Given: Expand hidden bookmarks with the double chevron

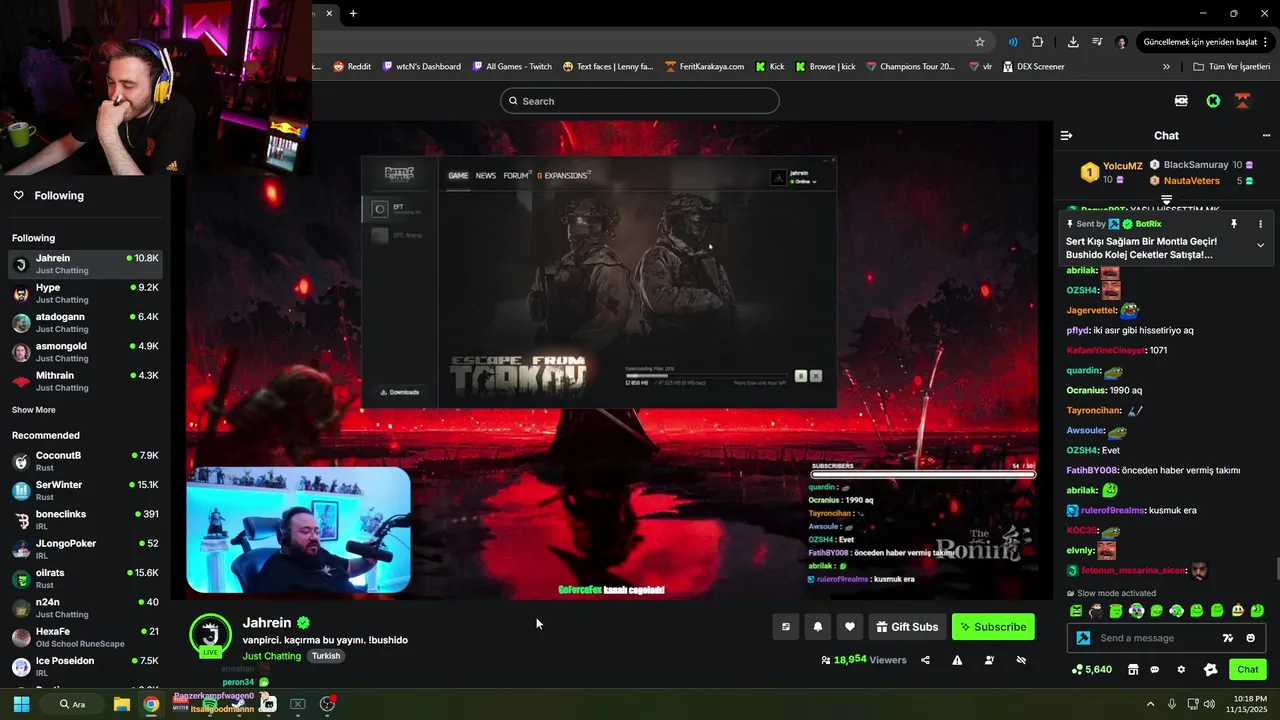Looking at the screenshot, I should click(1166, 67).
